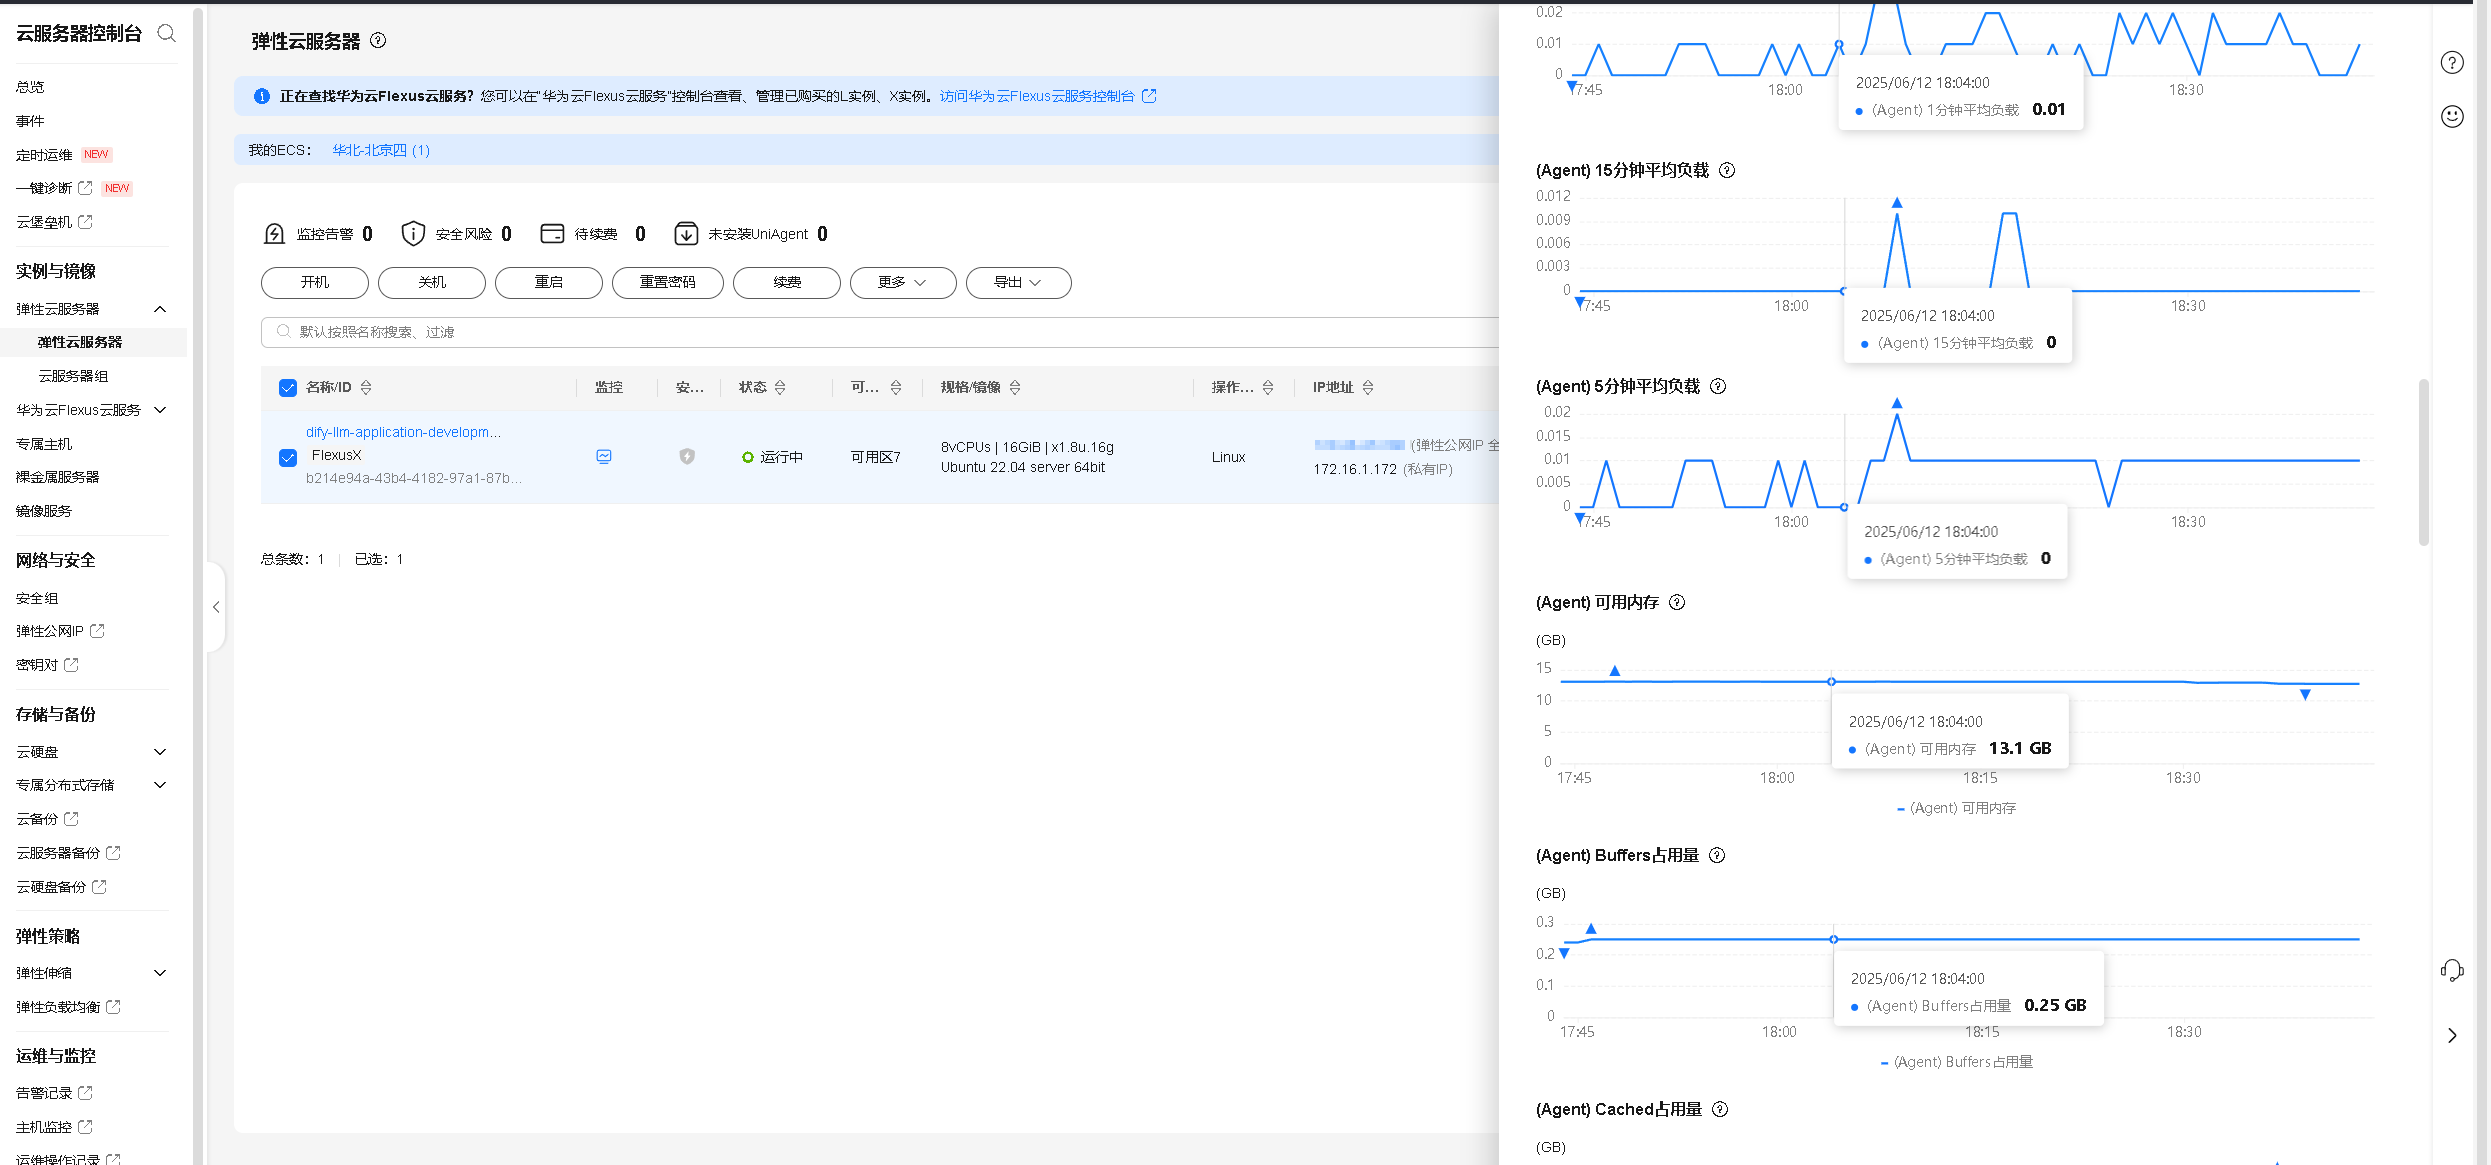2491x1165 pixels.
Task: Select 云服务器组 in the sidebar
Action: (x=73, y=376)
